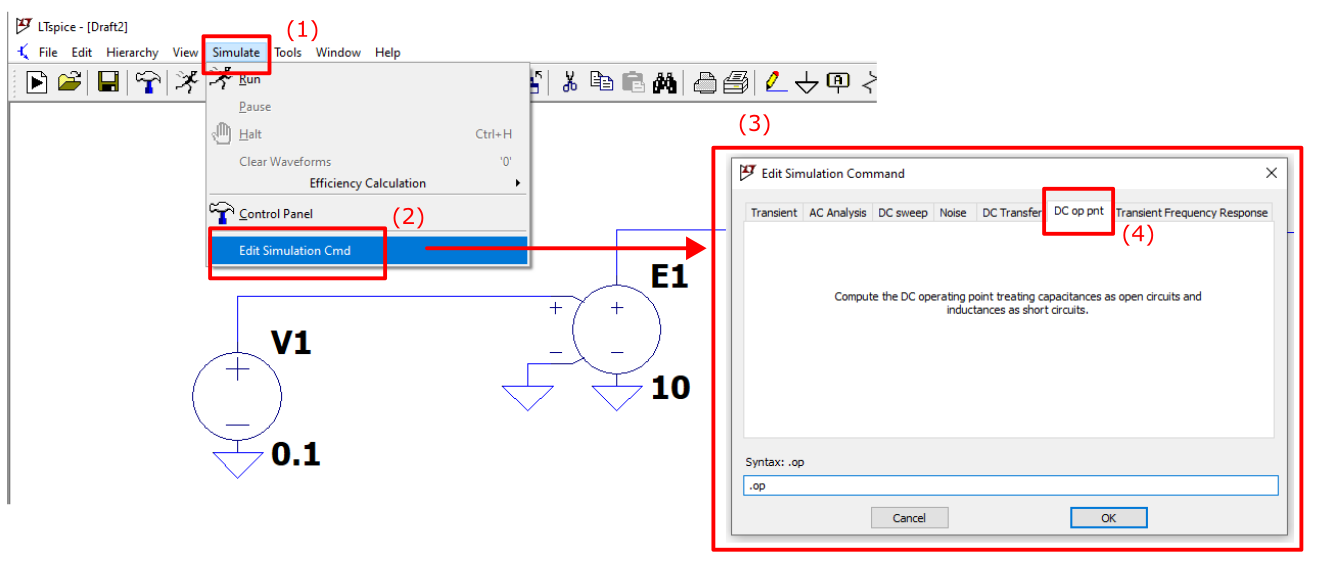Open the File menu
The width and height of the screenshot is (1319, 565).
[x=48, y=52]
